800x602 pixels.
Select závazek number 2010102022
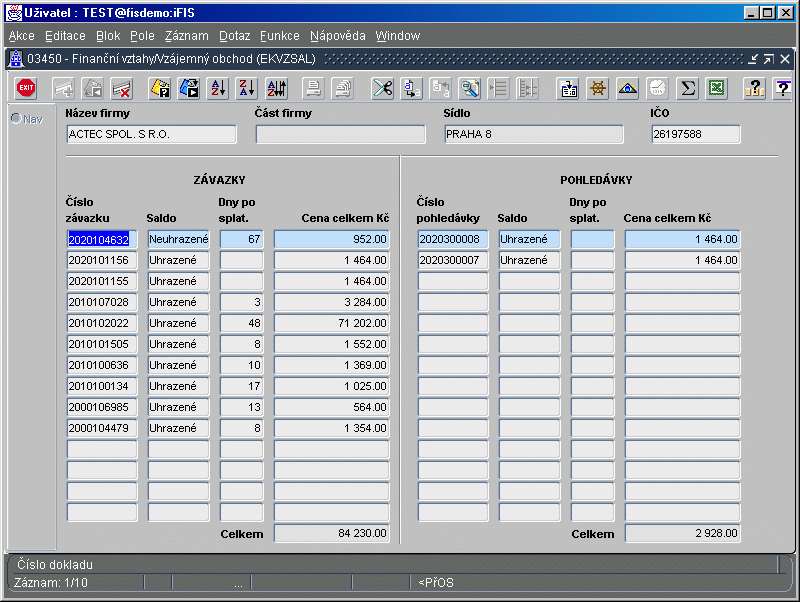tap(102, 323)
